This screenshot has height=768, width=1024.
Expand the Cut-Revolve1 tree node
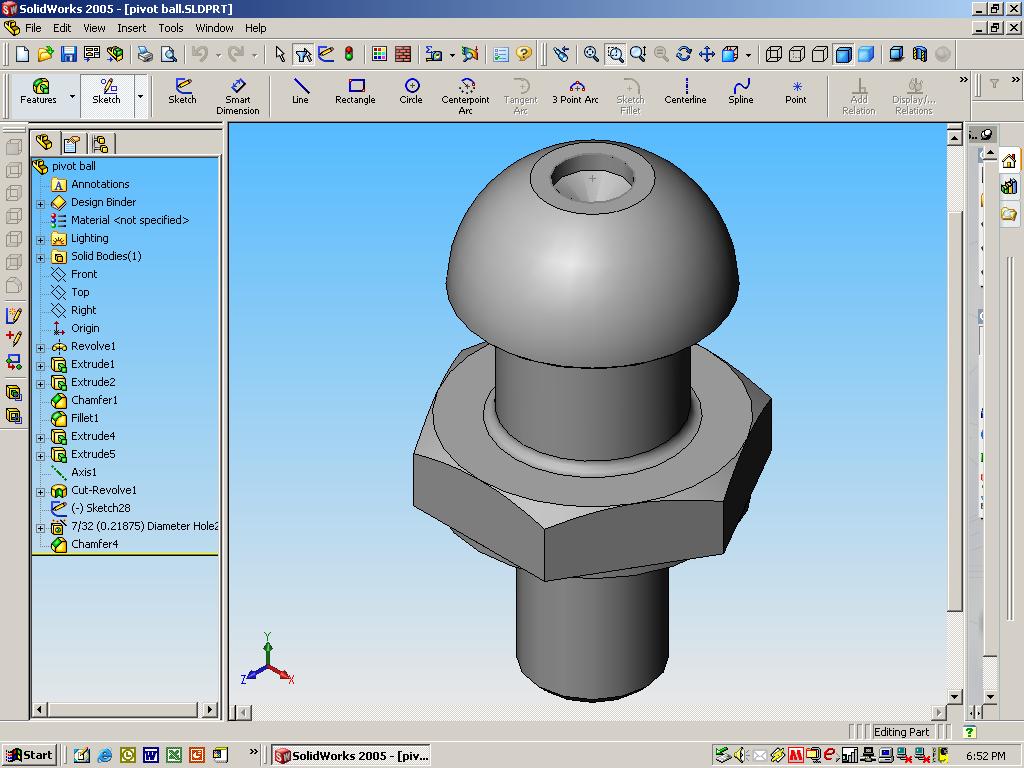(x=40, y=492)
